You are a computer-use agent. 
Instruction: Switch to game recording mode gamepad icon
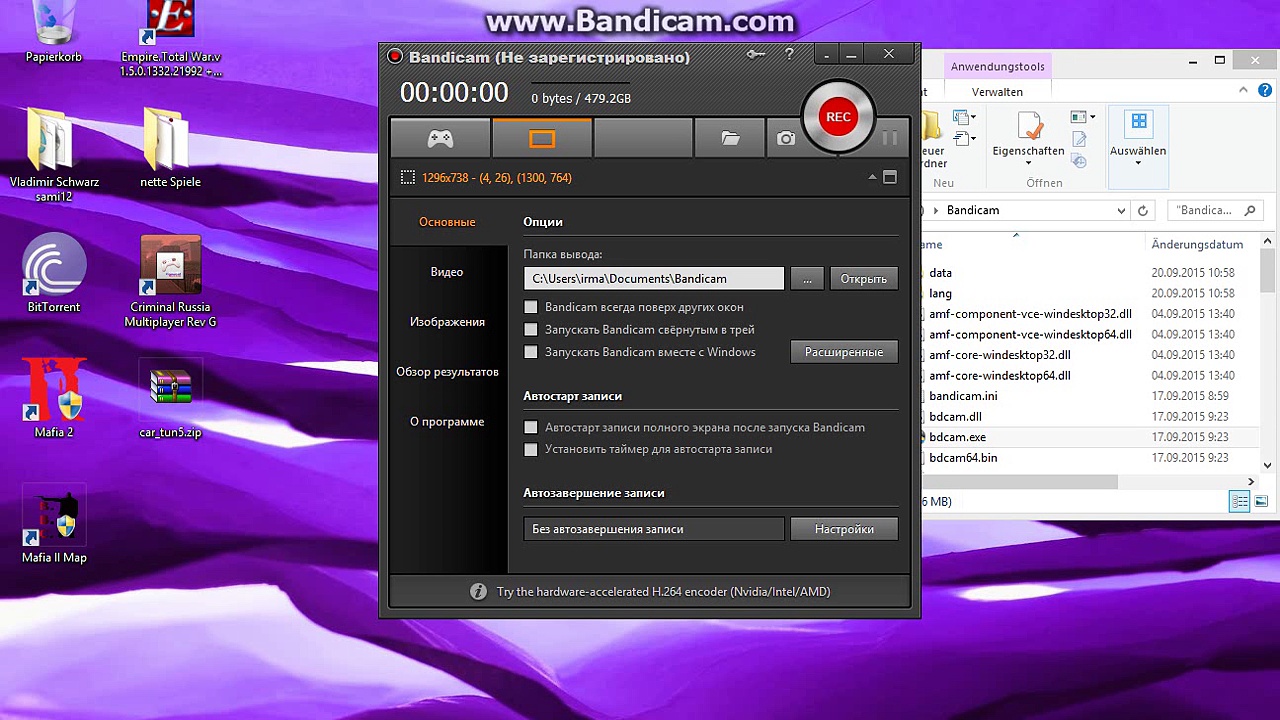coord(440,139)
